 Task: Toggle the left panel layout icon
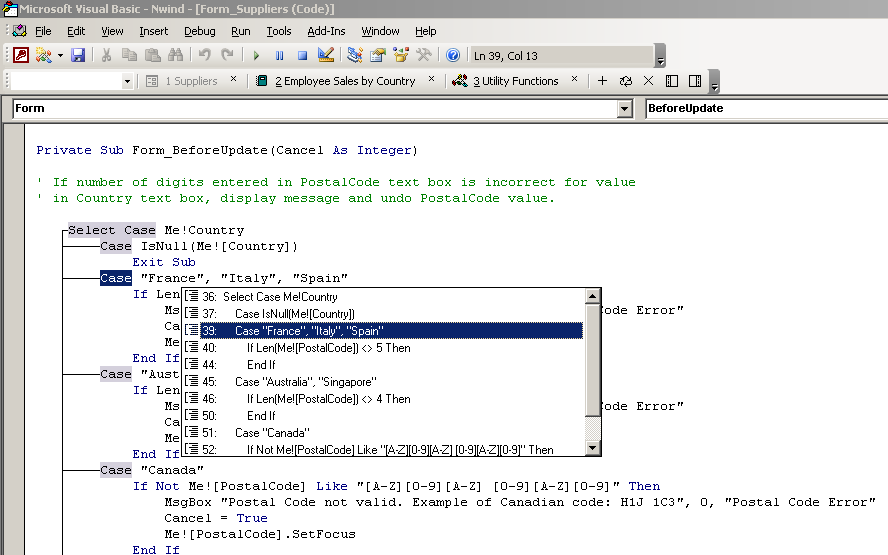pyautogui.click(x=672, y=81)
